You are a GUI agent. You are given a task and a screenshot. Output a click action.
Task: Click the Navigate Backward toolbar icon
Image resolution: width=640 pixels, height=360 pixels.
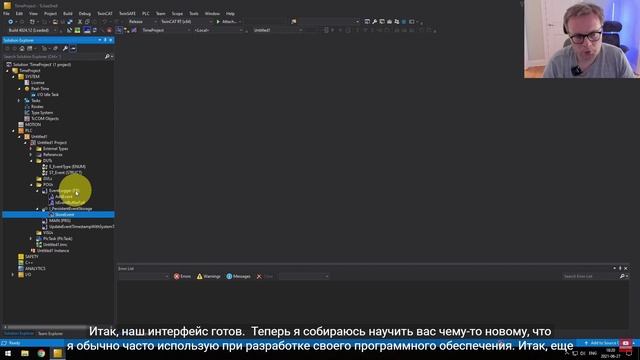pyautogui.click(x=10, y=22)
